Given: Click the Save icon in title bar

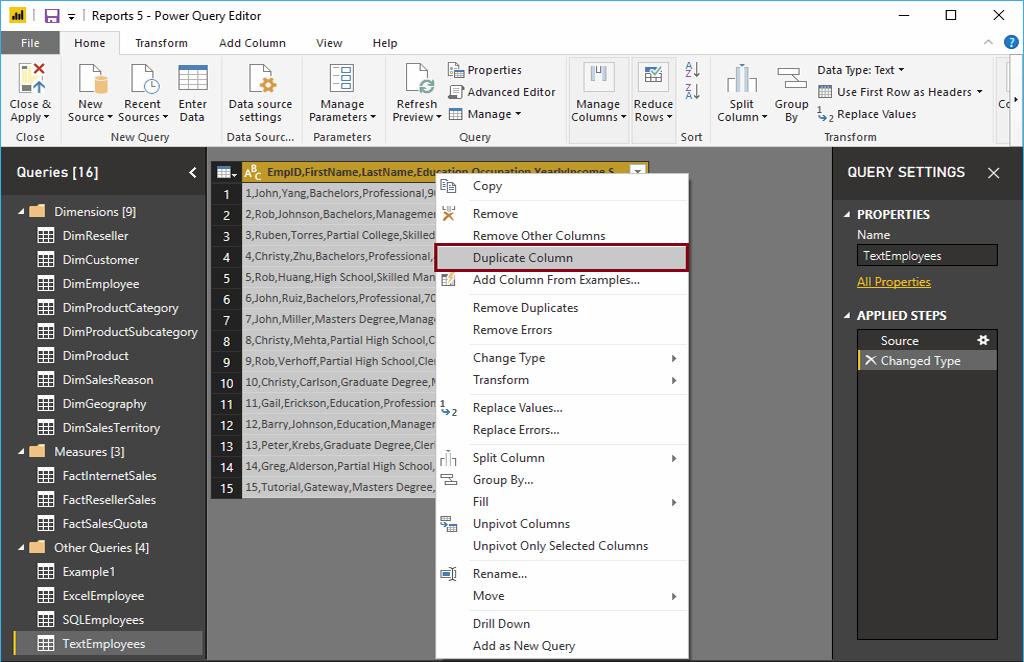Looking at the screenshot, I should [52, 16].
